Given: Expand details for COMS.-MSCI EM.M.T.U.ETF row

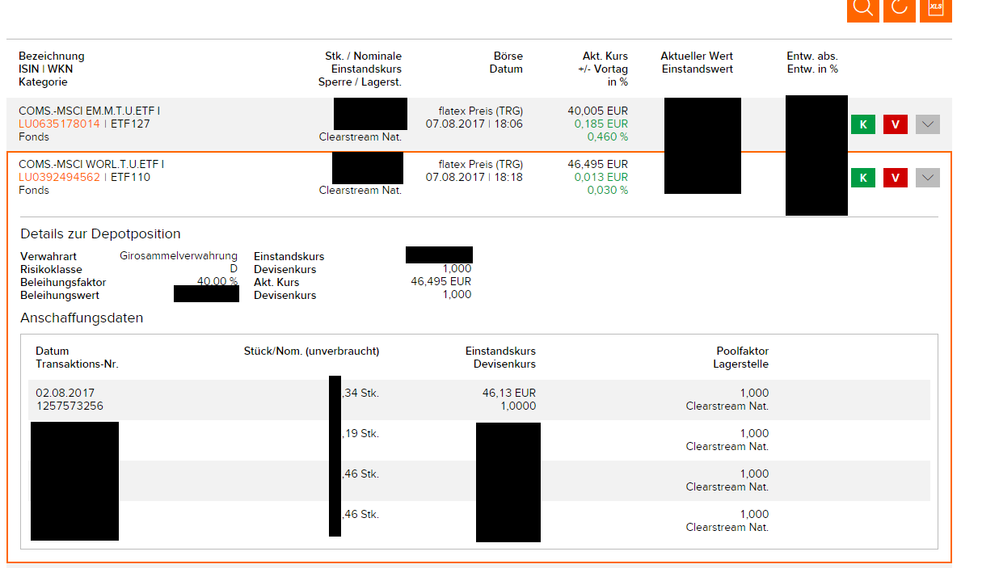Looking at the screenshot, I should coord(927,124).
